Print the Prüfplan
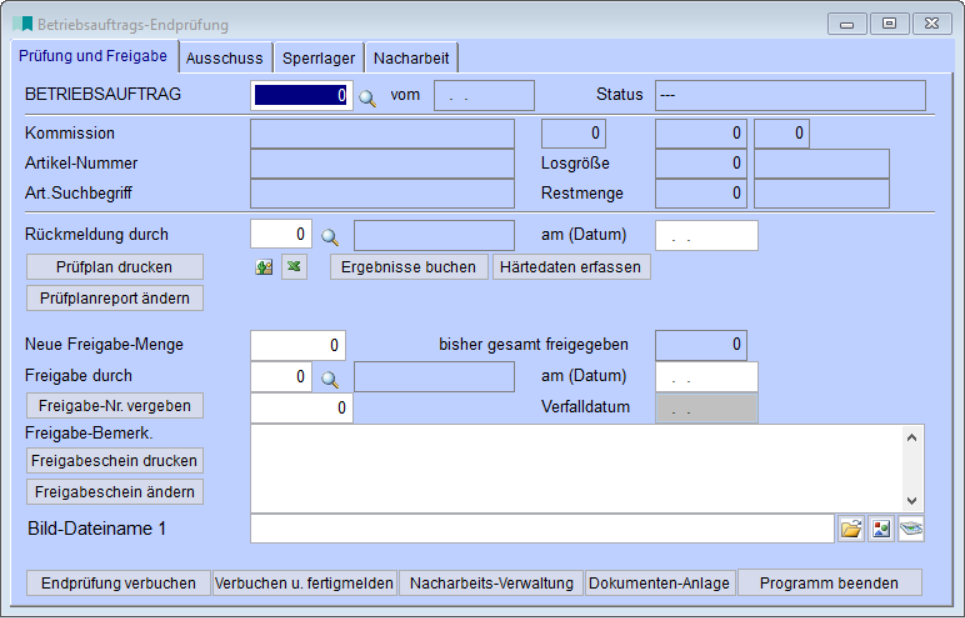The image size is (965, 618). 113,267
